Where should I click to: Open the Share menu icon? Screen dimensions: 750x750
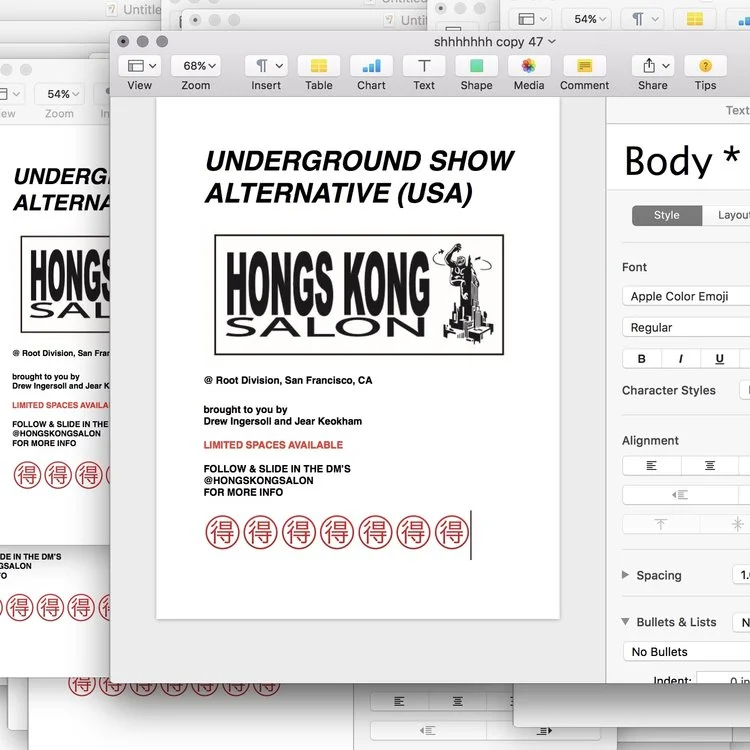[x=653, y=66]
